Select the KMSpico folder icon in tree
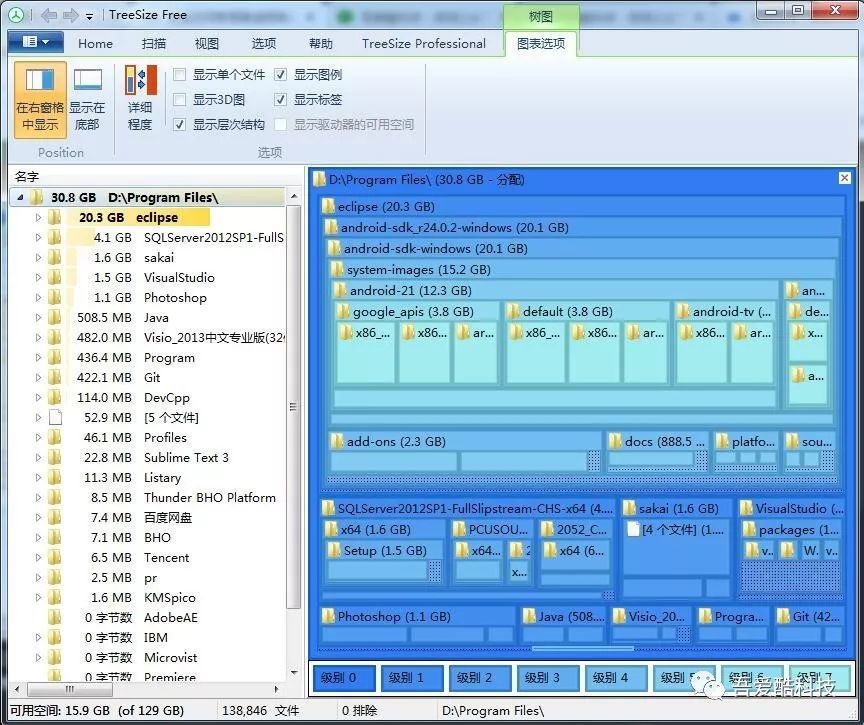864x725 pixels. (55, 597)
